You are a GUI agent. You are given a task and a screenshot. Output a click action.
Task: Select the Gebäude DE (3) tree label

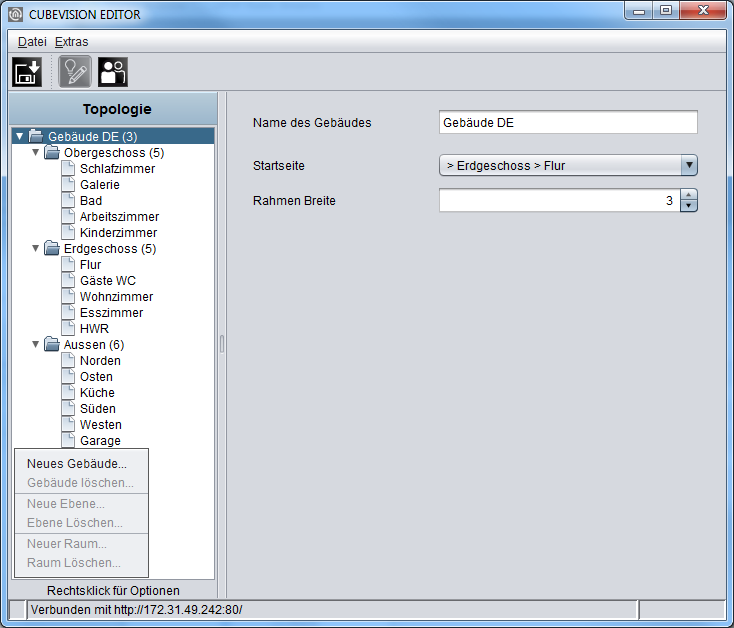[x=93, y=137]
